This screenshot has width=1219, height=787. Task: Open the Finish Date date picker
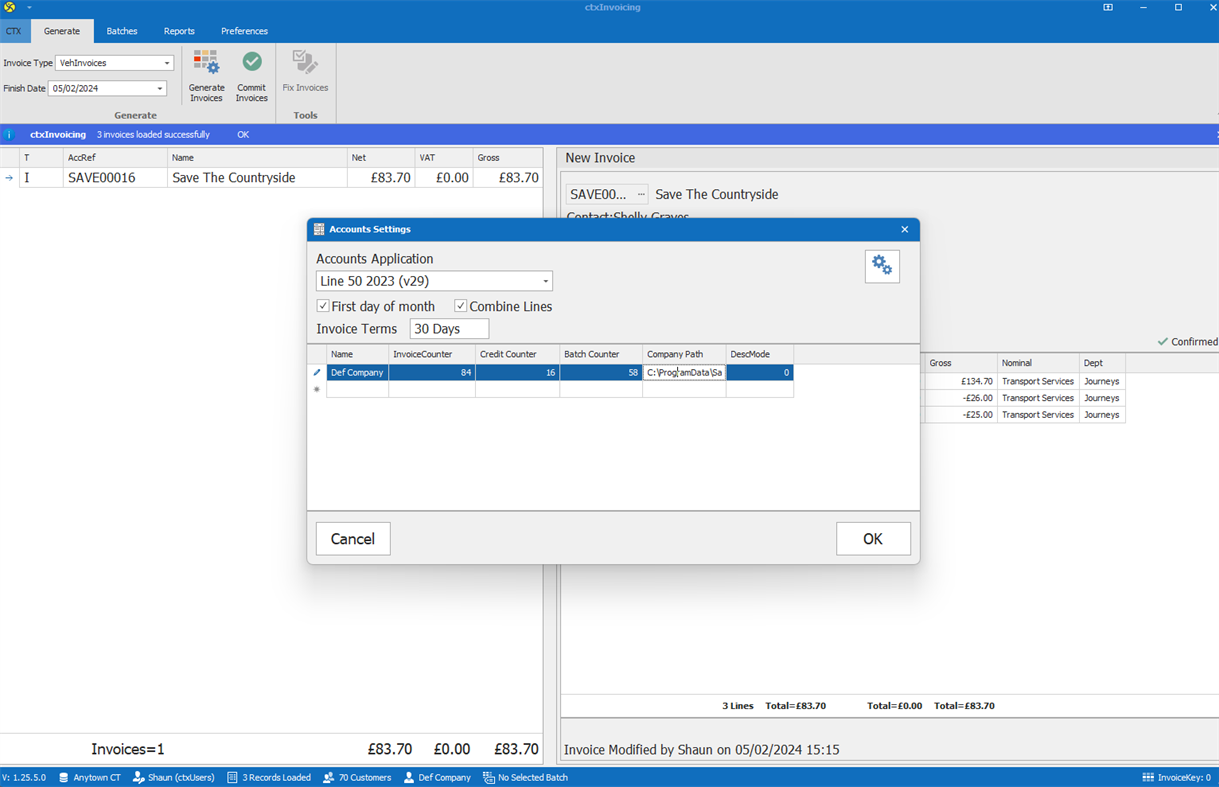pos(159,88)
